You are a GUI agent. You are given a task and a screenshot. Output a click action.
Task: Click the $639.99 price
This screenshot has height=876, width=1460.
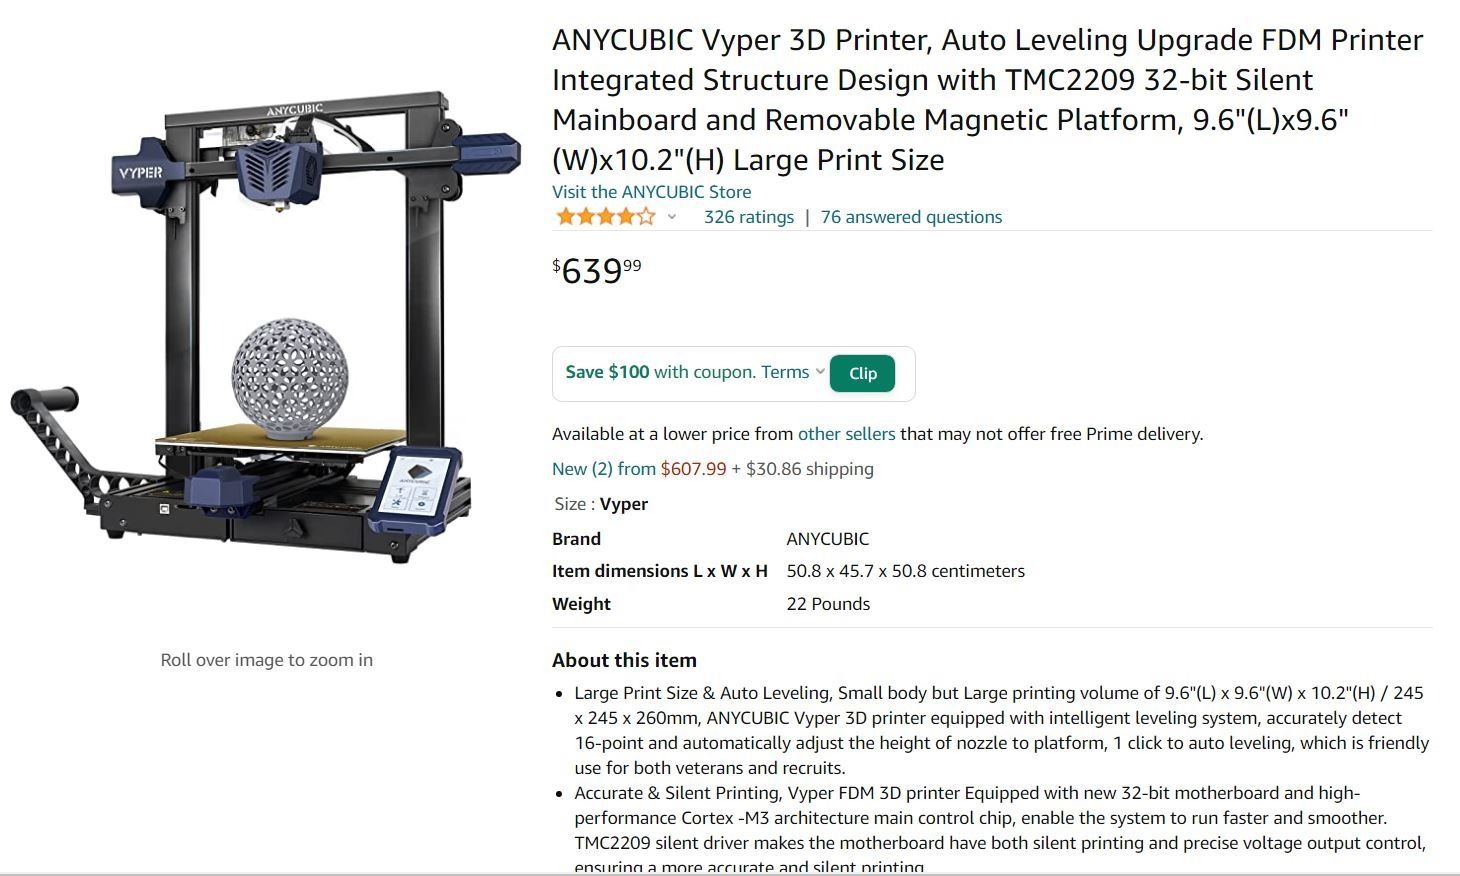pyautogui.click(x=597, y=270)
